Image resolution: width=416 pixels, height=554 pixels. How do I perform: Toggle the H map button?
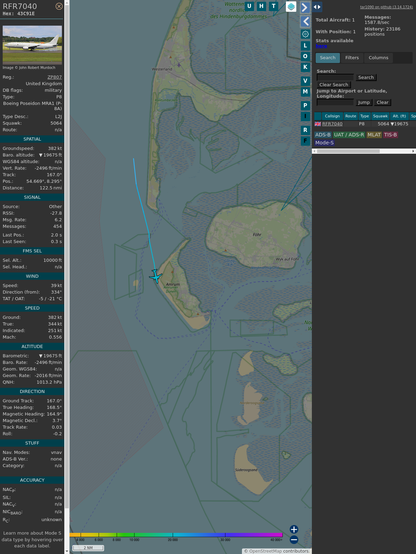coord(261,6)
